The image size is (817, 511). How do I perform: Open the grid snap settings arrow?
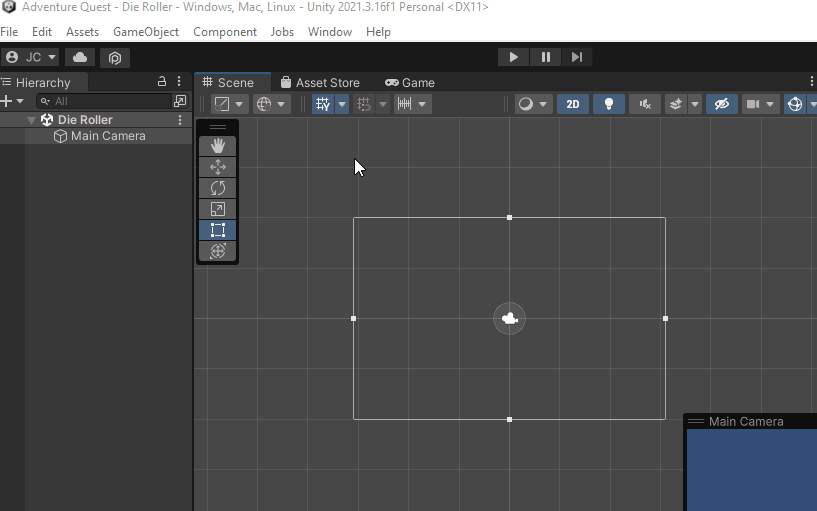(x=382, y=104)
